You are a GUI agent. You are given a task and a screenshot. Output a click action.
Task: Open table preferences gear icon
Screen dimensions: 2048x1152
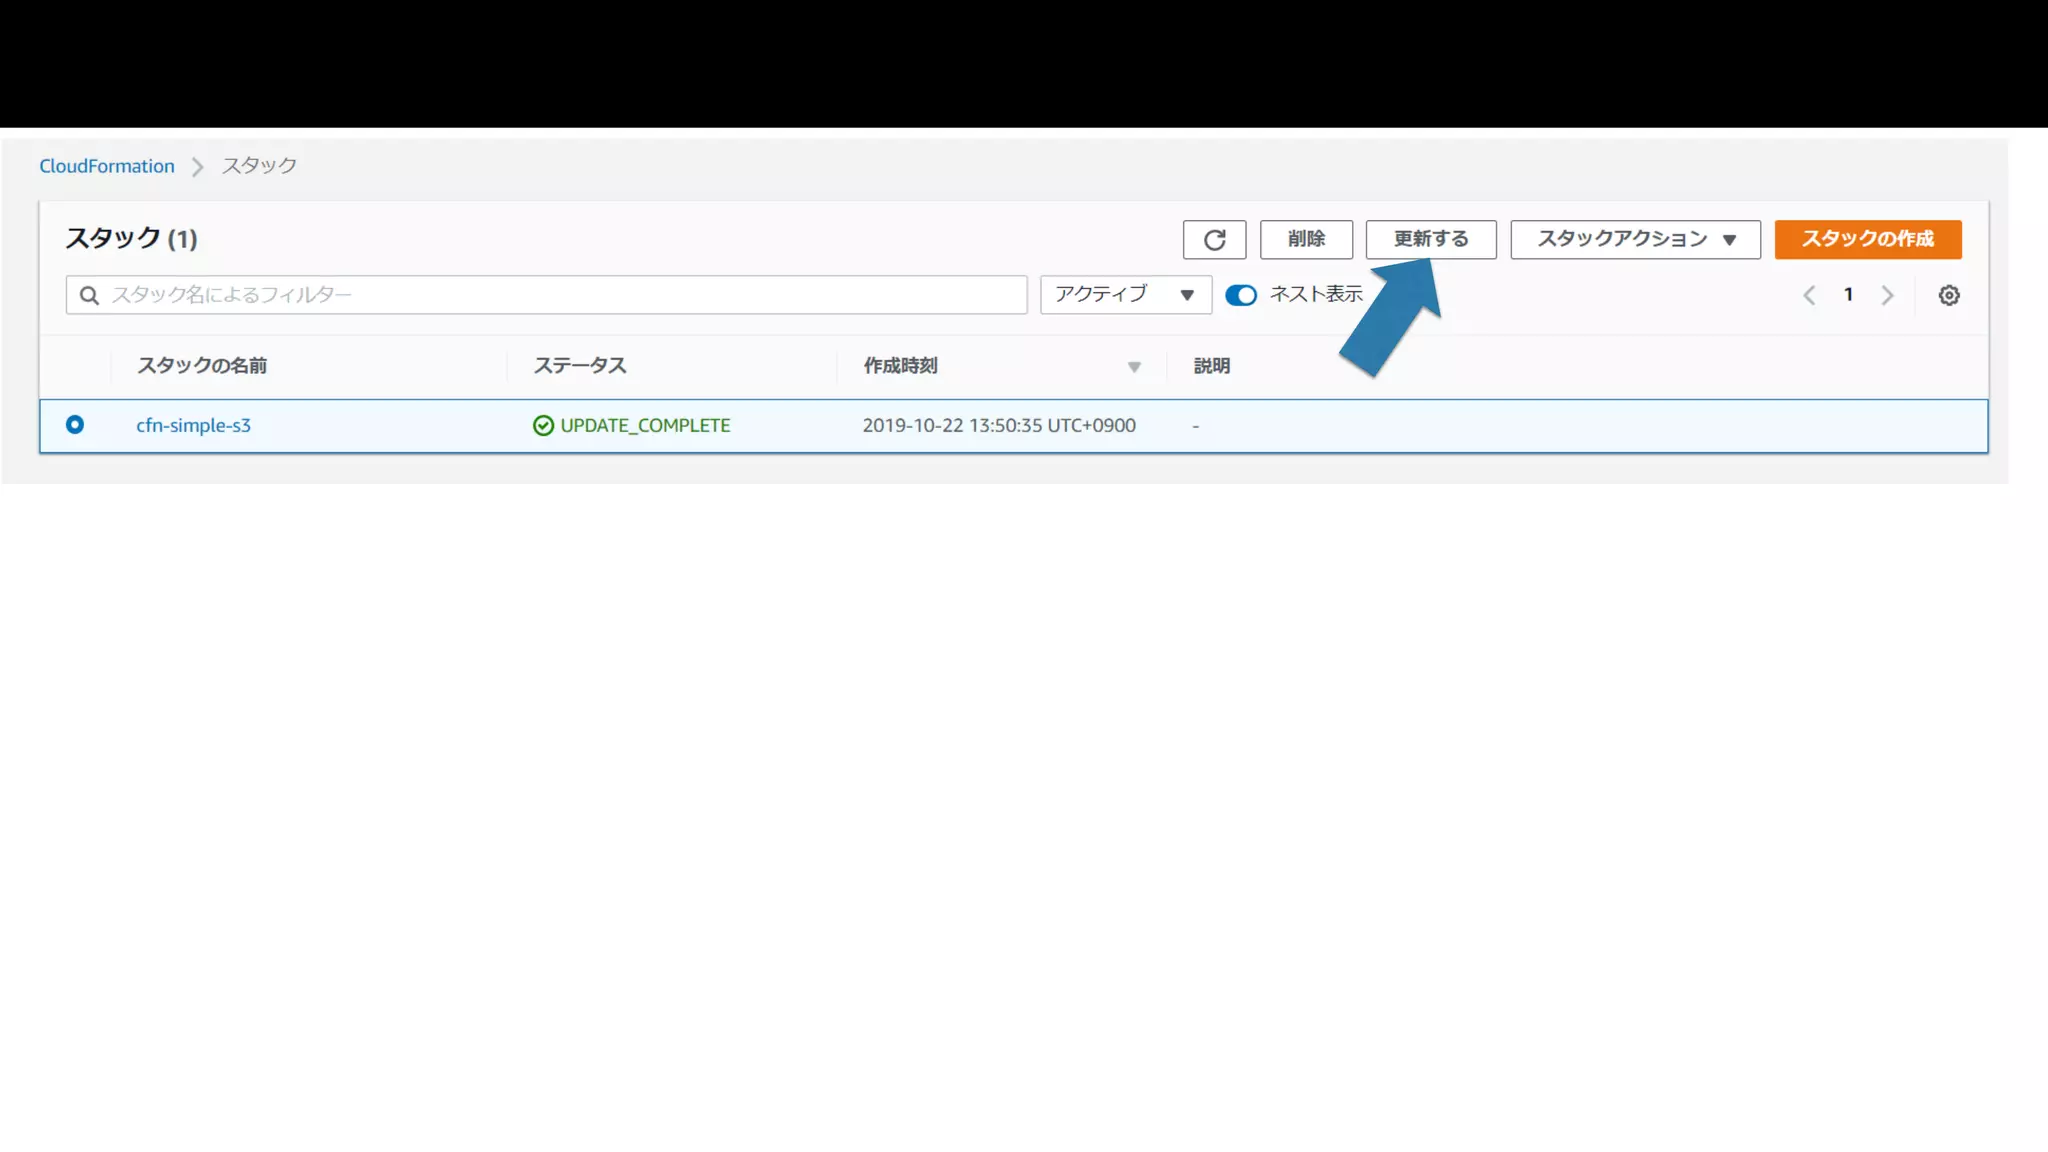click(1948, 295)
